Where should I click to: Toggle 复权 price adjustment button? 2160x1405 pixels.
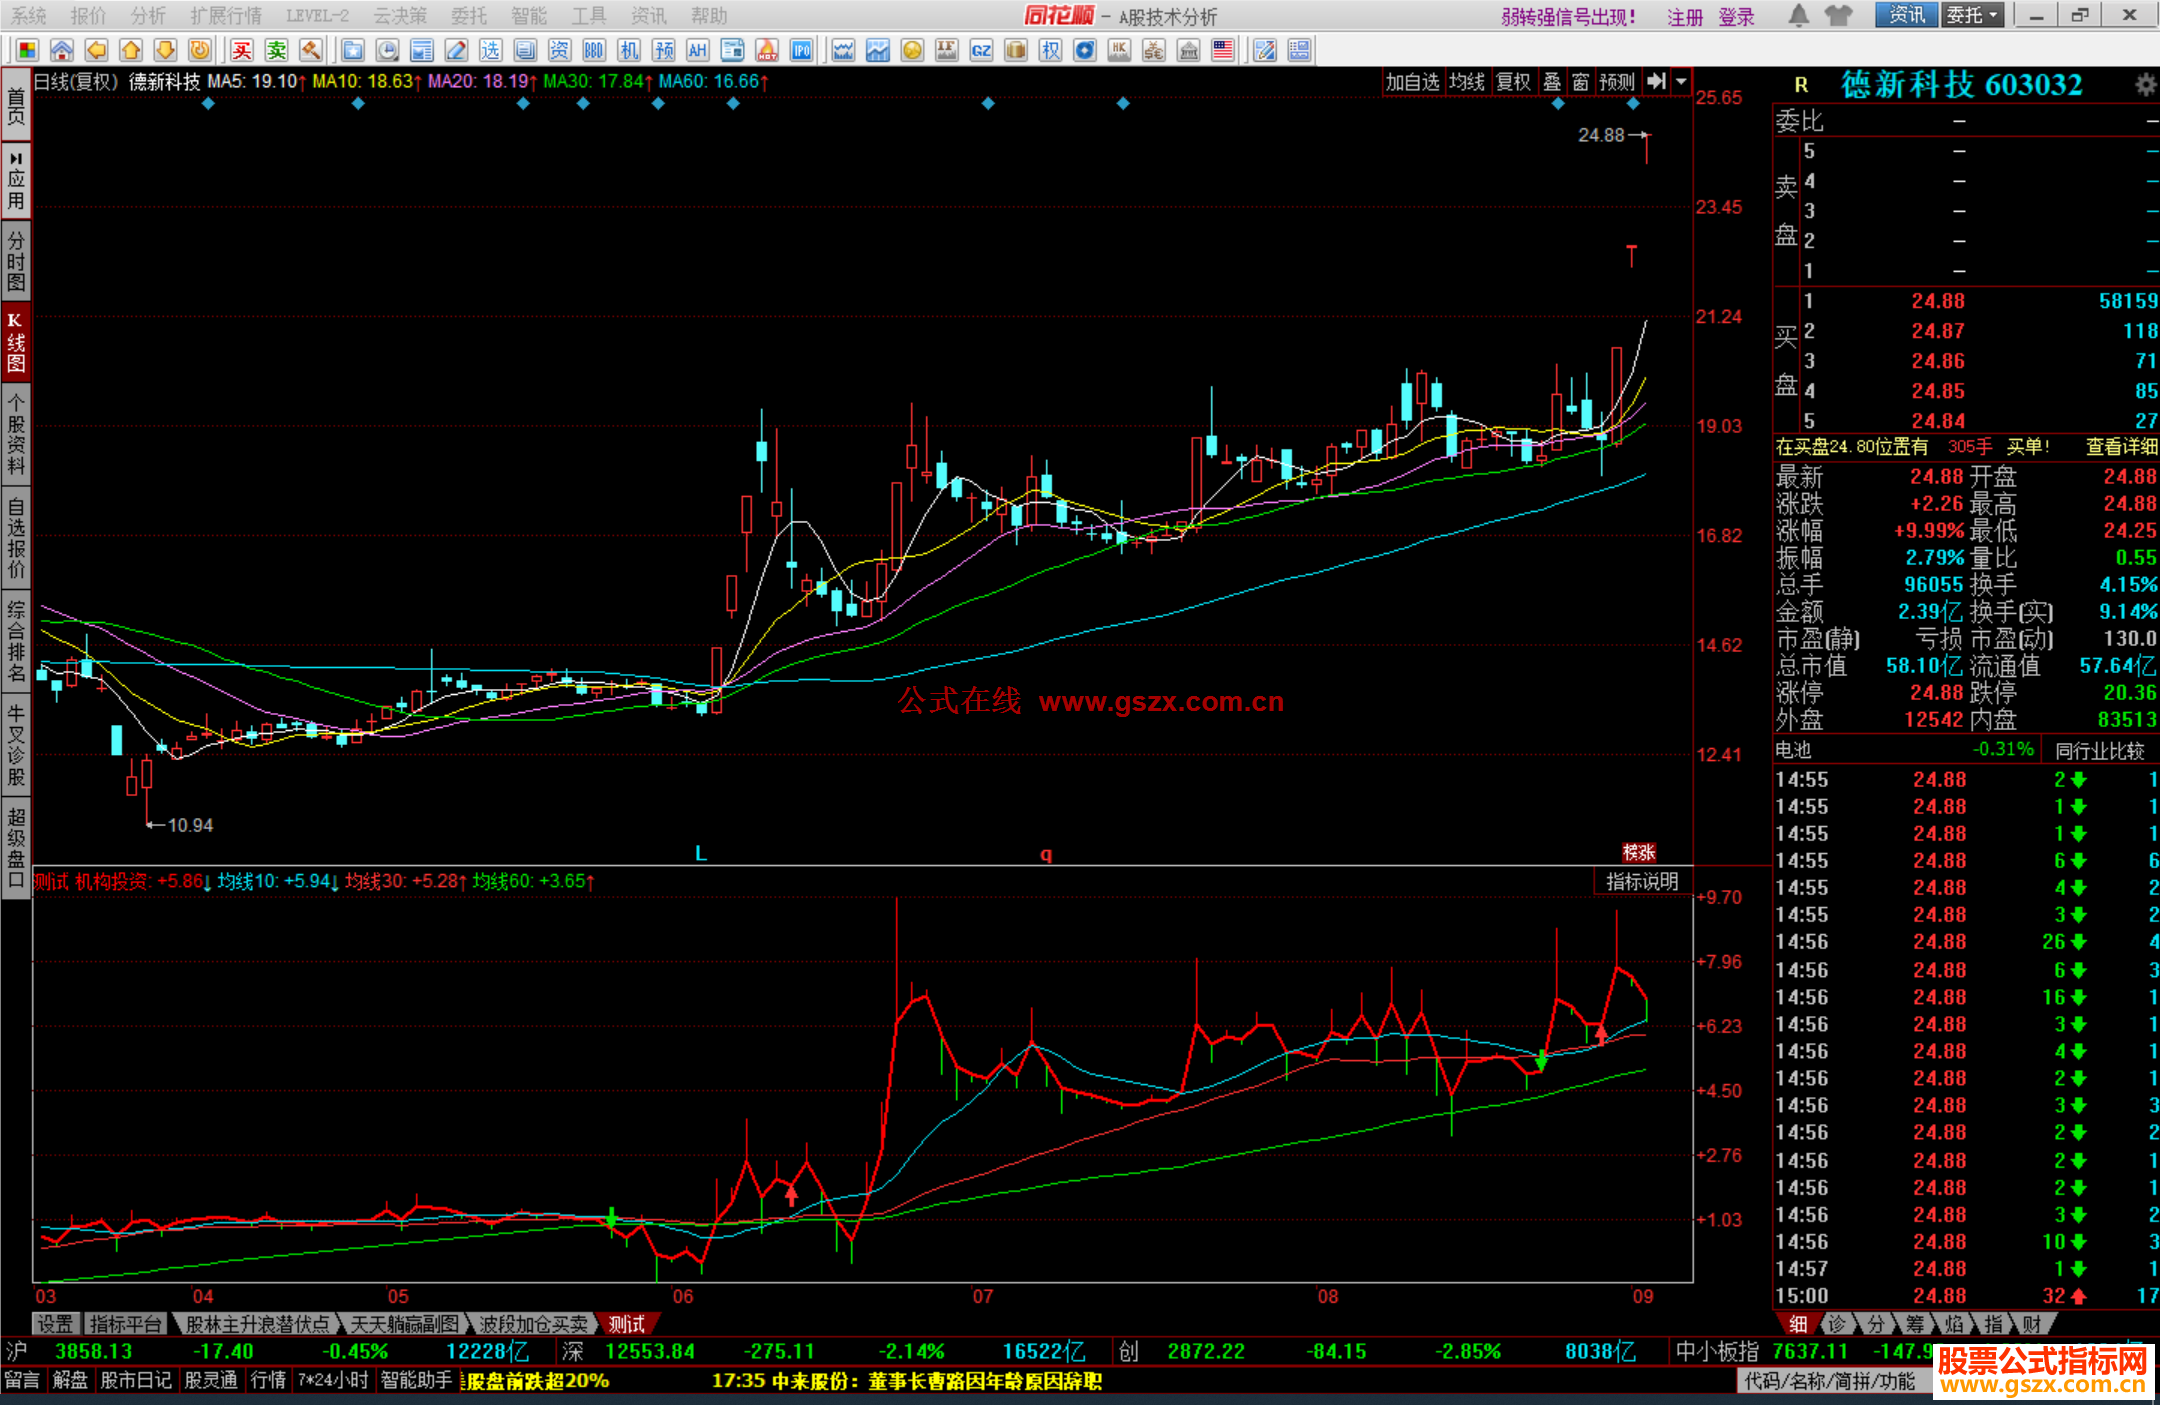pyautogui.click(x=1513, y=82)
